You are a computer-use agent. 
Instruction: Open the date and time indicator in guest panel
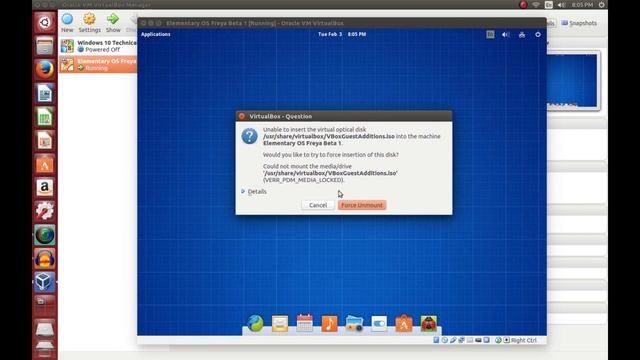tap(342, 34)
